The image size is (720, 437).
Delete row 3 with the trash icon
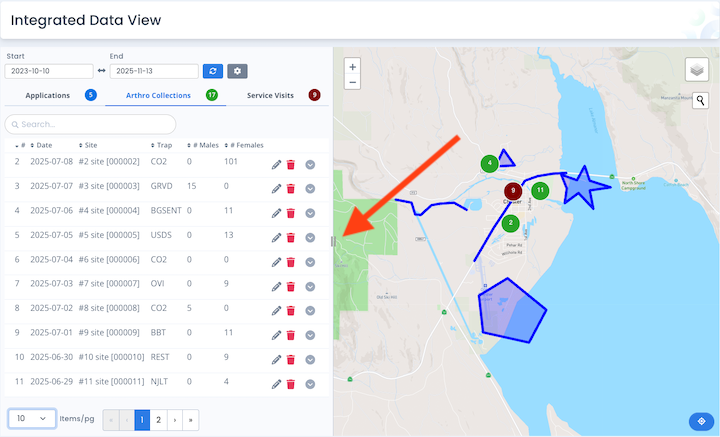(290, 188)
